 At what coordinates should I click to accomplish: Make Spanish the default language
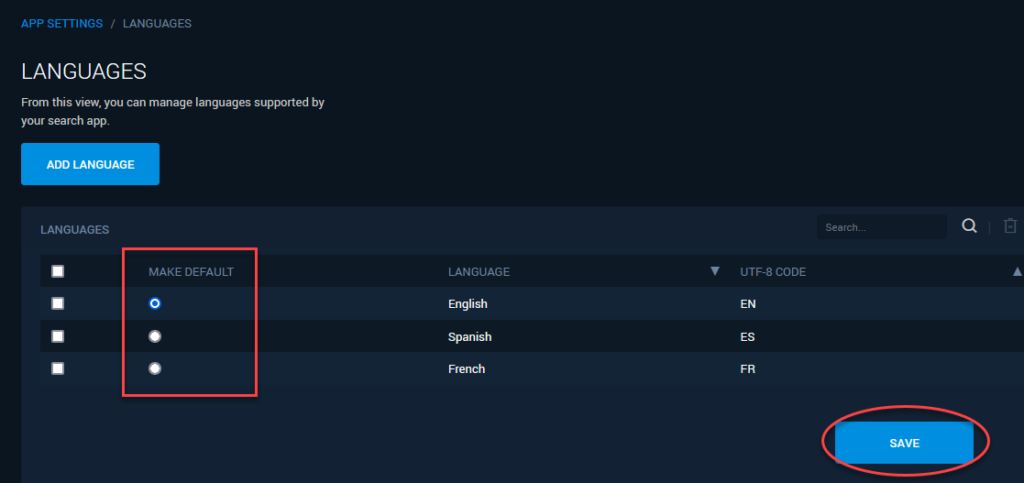coord(155,336)
